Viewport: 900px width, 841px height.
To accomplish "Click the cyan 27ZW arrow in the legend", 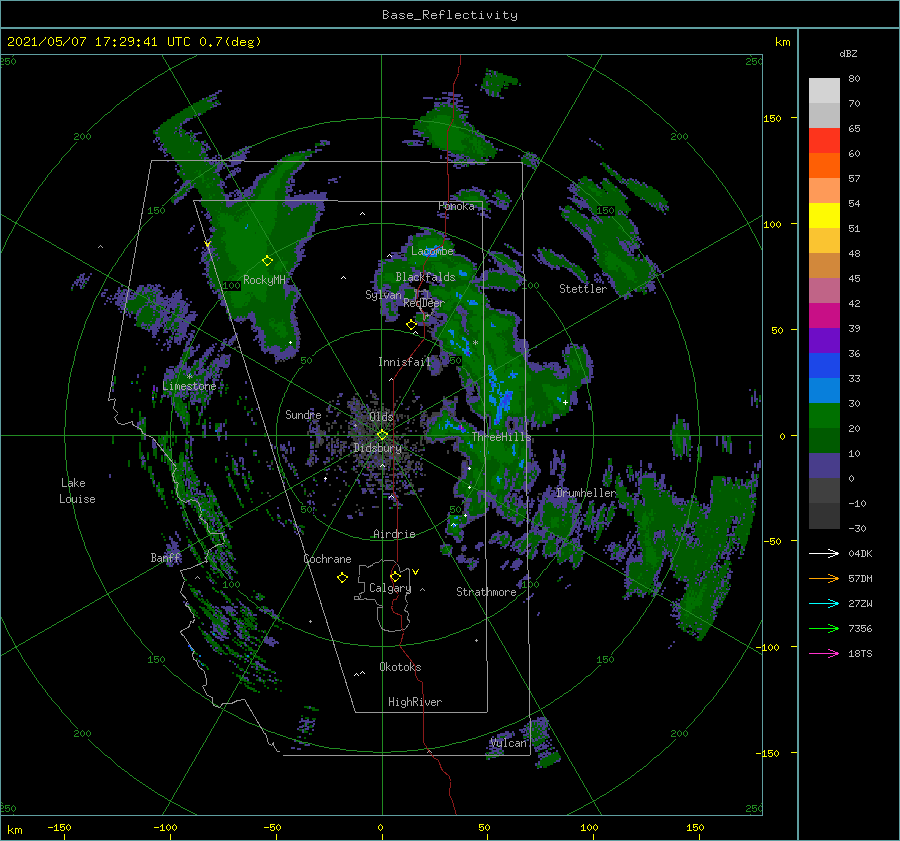I will 824,603.
